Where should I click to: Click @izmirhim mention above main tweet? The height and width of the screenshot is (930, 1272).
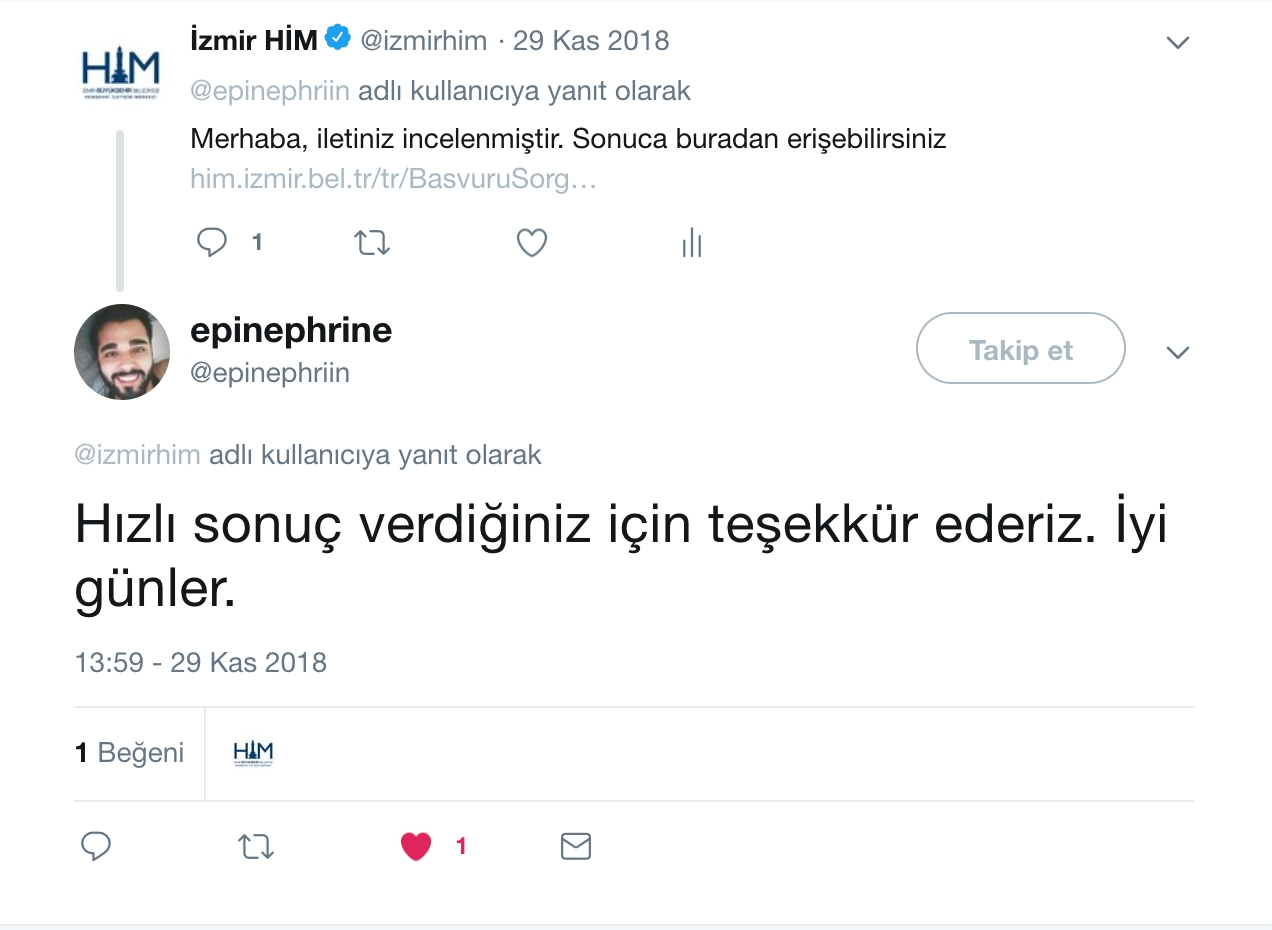138,455
